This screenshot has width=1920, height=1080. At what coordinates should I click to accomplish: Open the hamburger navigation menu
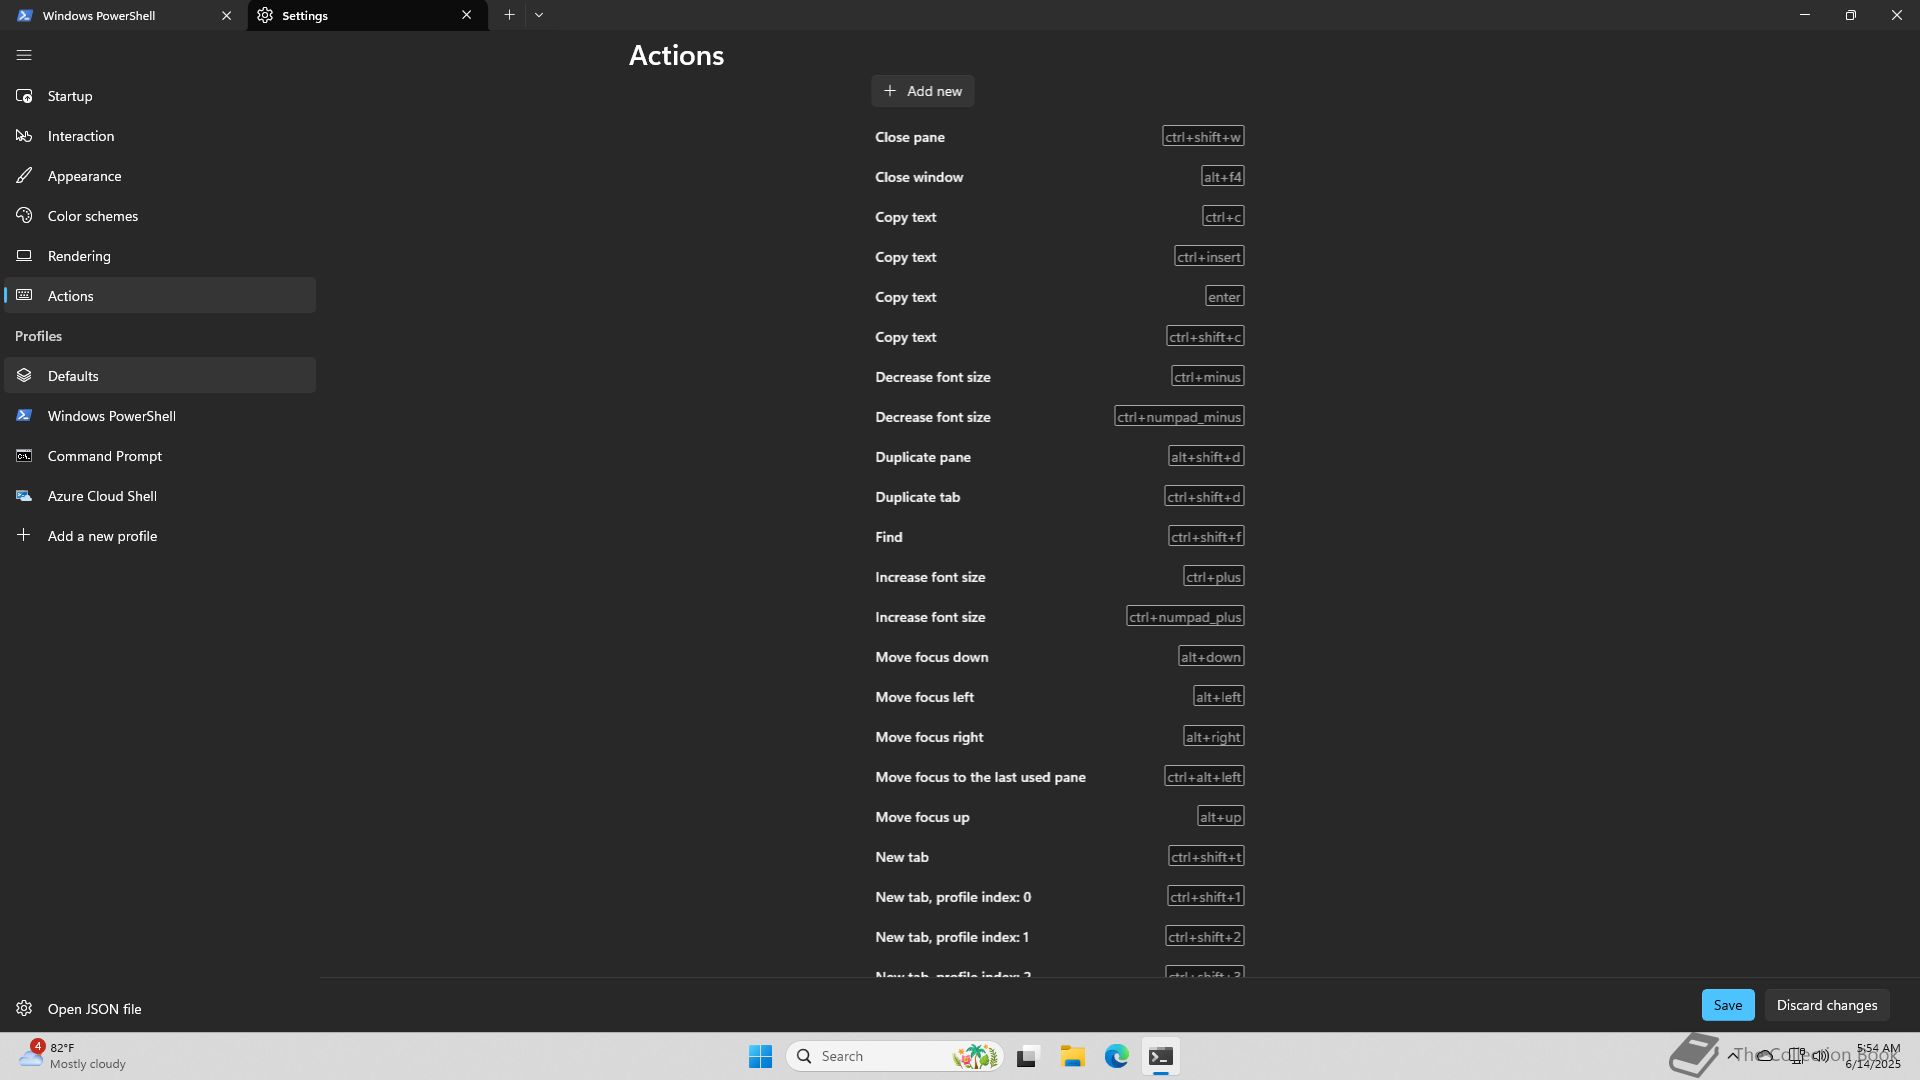24,56
